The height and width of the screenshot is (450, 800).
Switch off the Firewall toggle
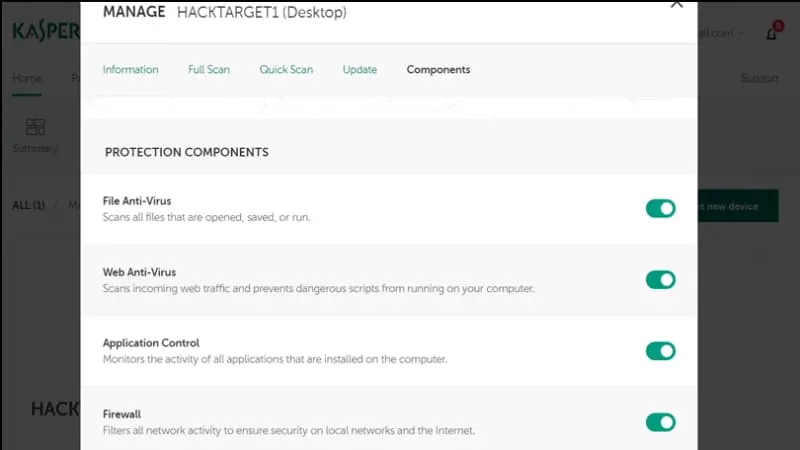pos(661,422)
